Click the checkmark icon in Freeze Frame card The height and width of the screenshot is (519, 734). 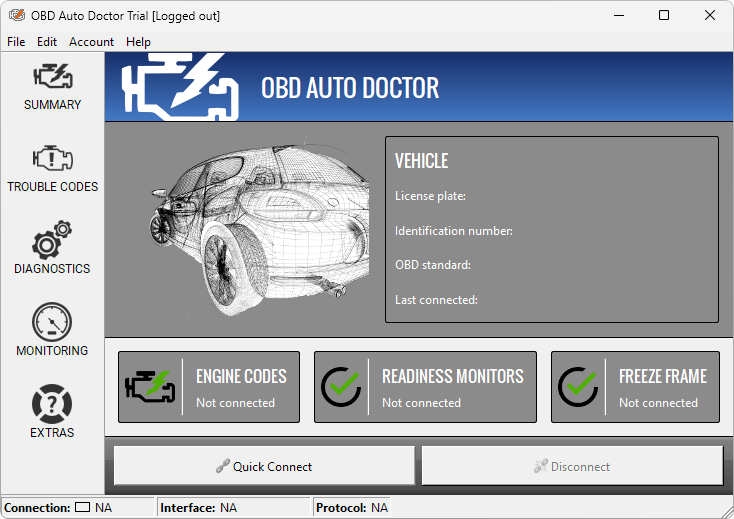coord(578,387)
